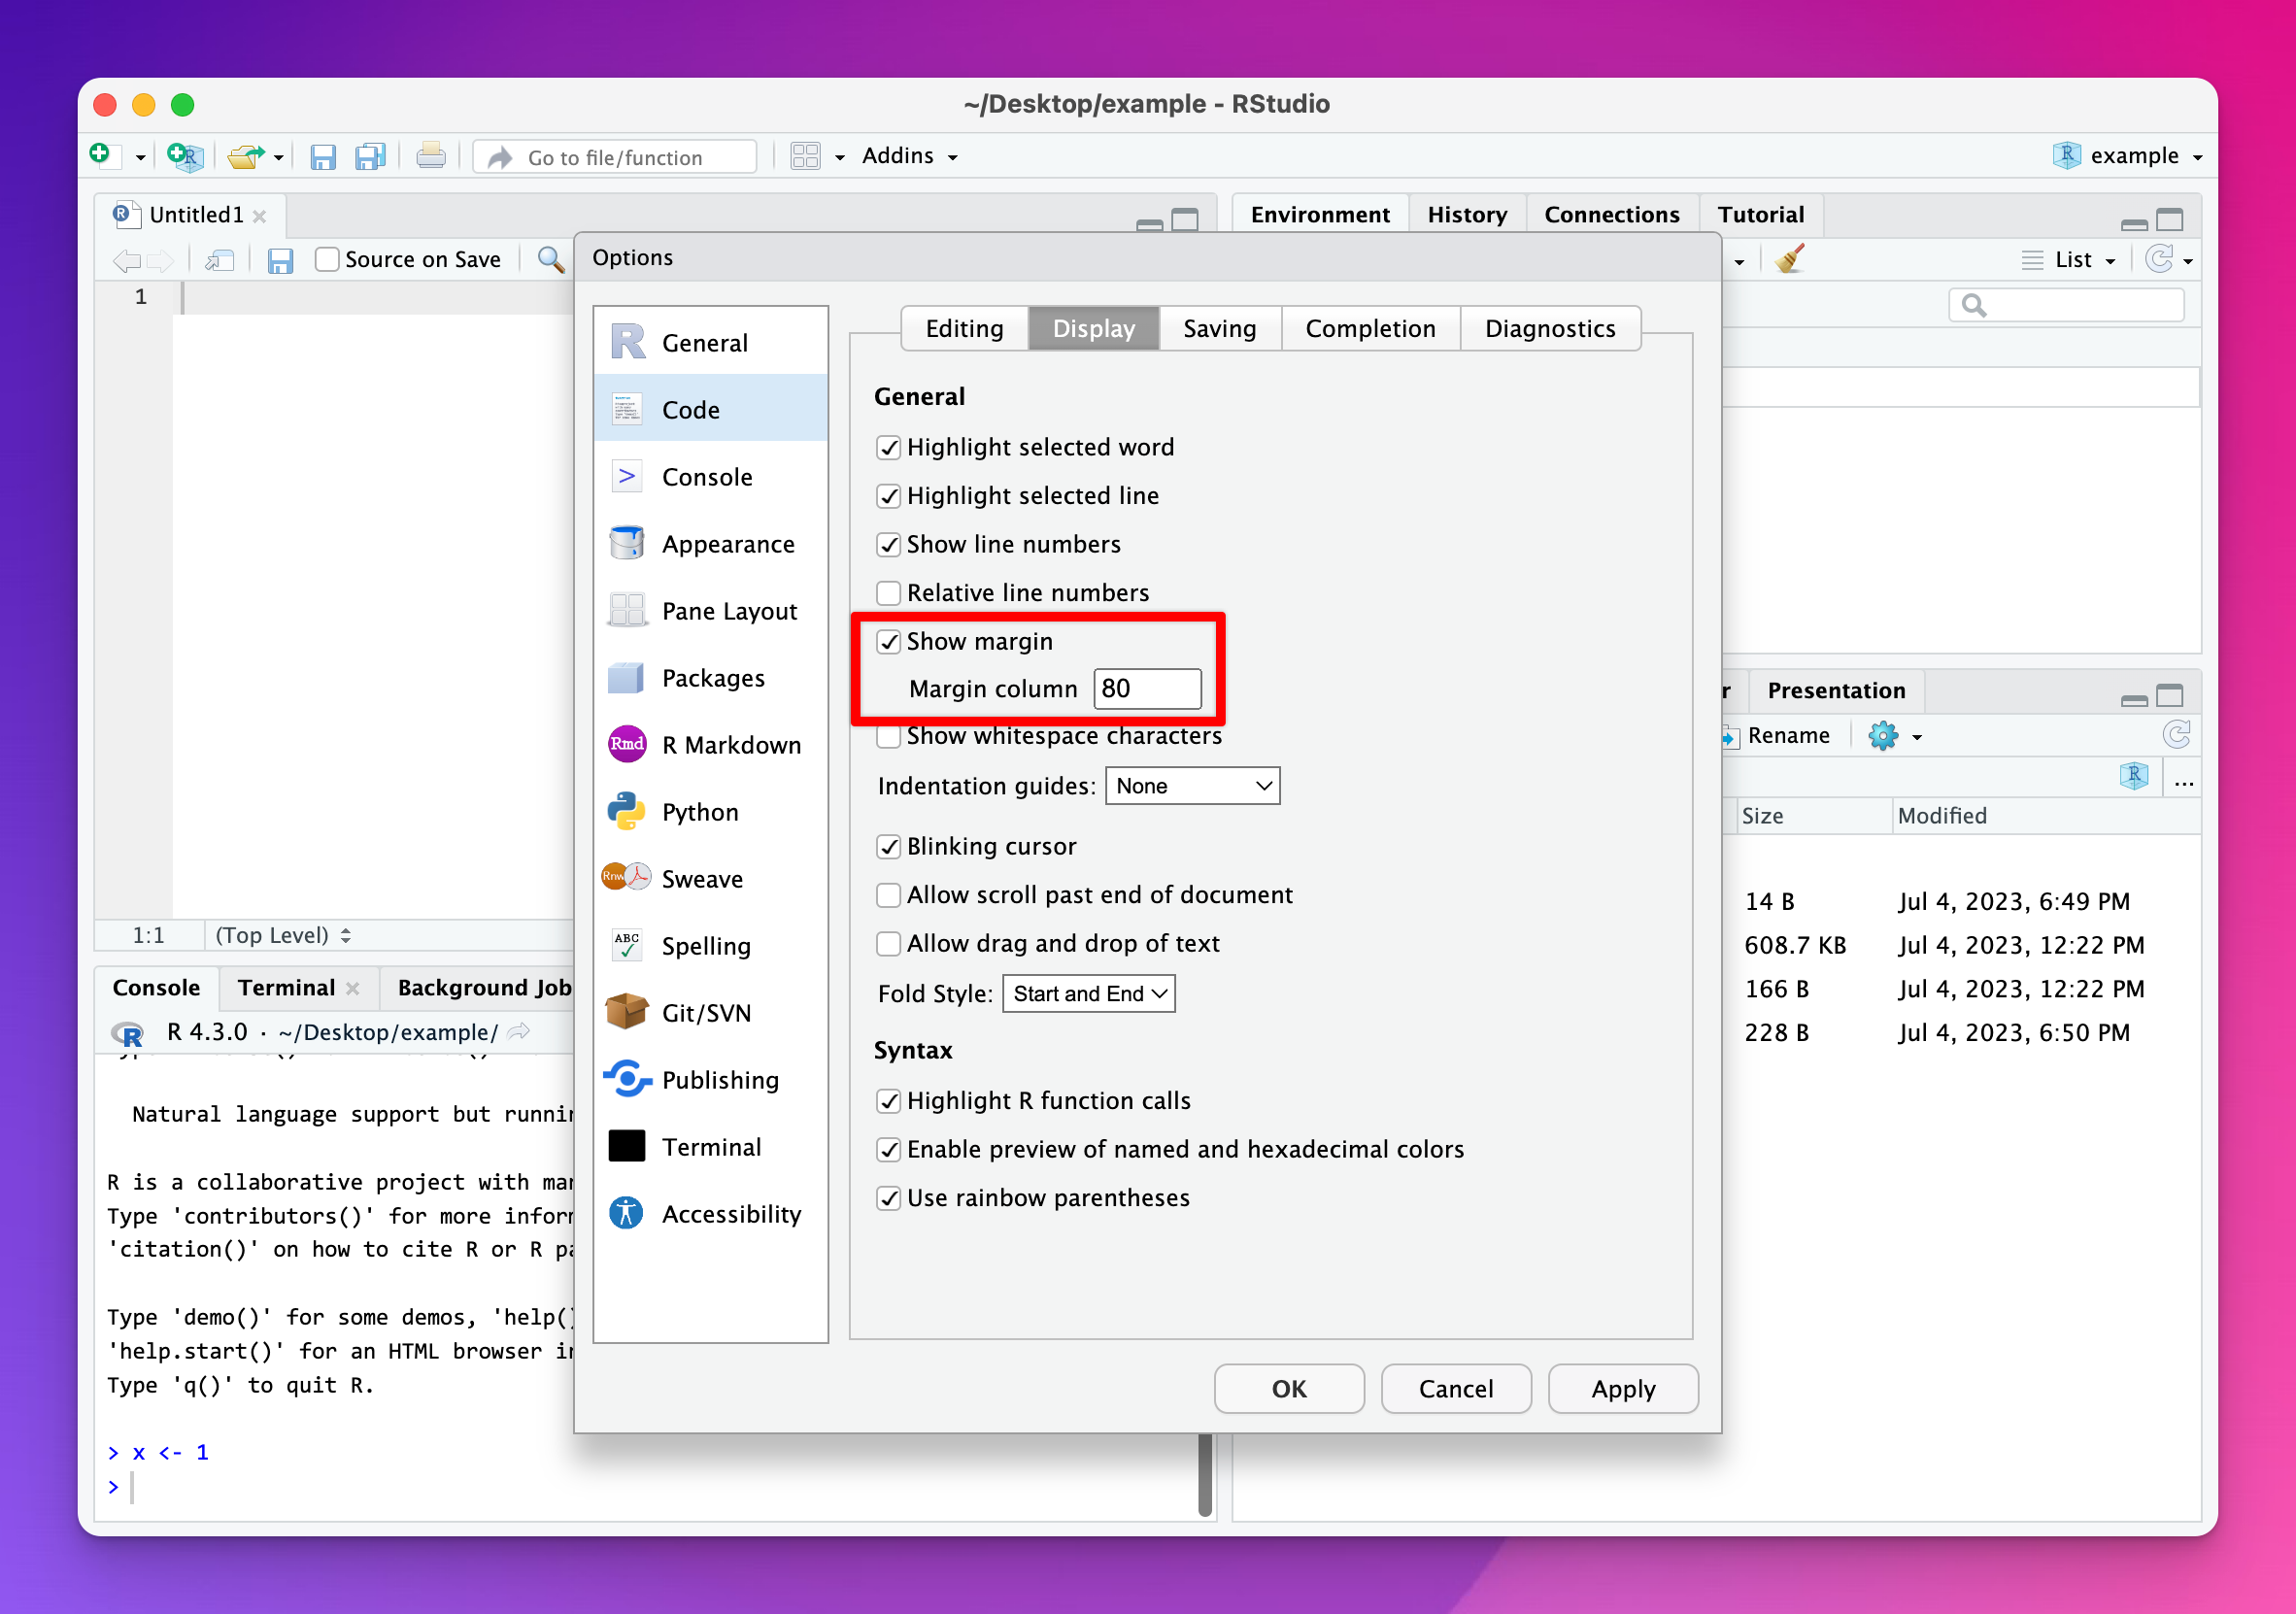Image resolution: width=2296 pixels, height=1614 pixels.
Task: Click the Save All documents icon
Action: (x=370, y=157)
